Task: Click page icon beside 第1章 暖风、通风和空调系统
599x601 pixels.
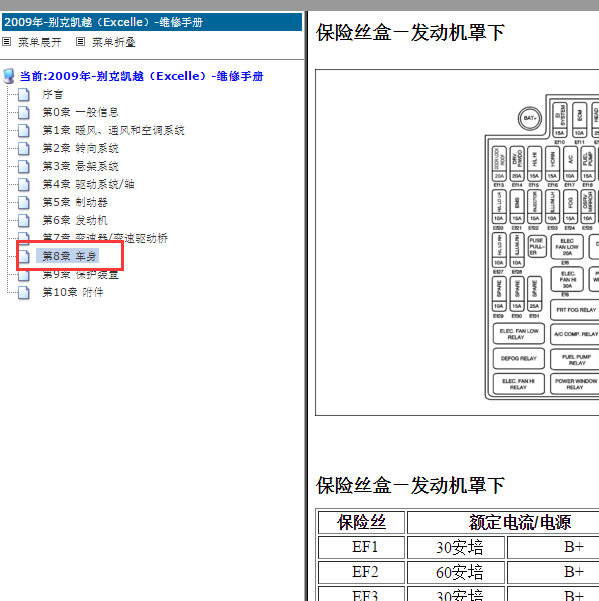Action: click(24, 130)
